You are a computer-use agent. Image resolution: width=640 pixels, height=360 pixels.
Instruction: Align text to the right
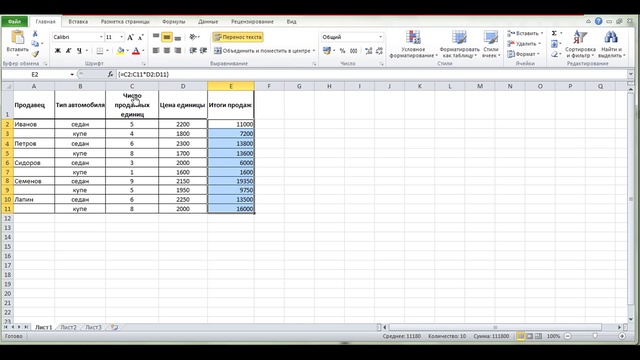178,51
